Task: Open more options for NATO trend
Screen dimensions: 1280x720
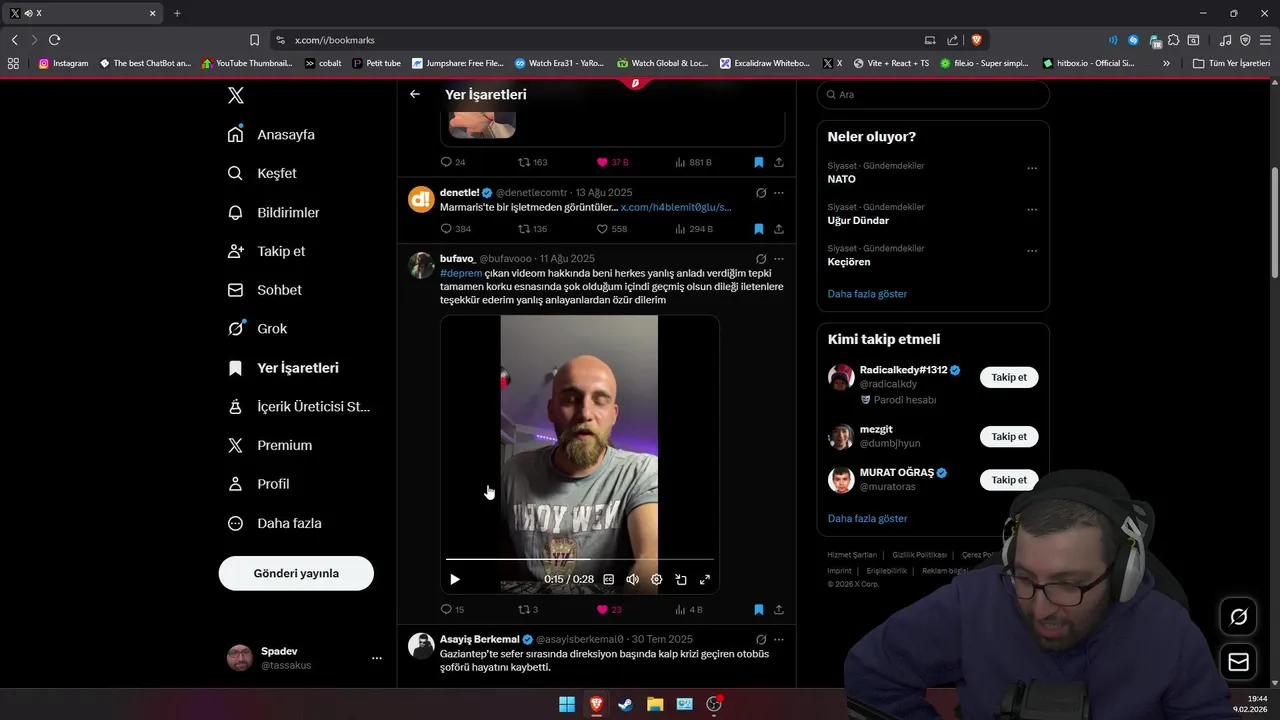Action: coord(1032,168)
